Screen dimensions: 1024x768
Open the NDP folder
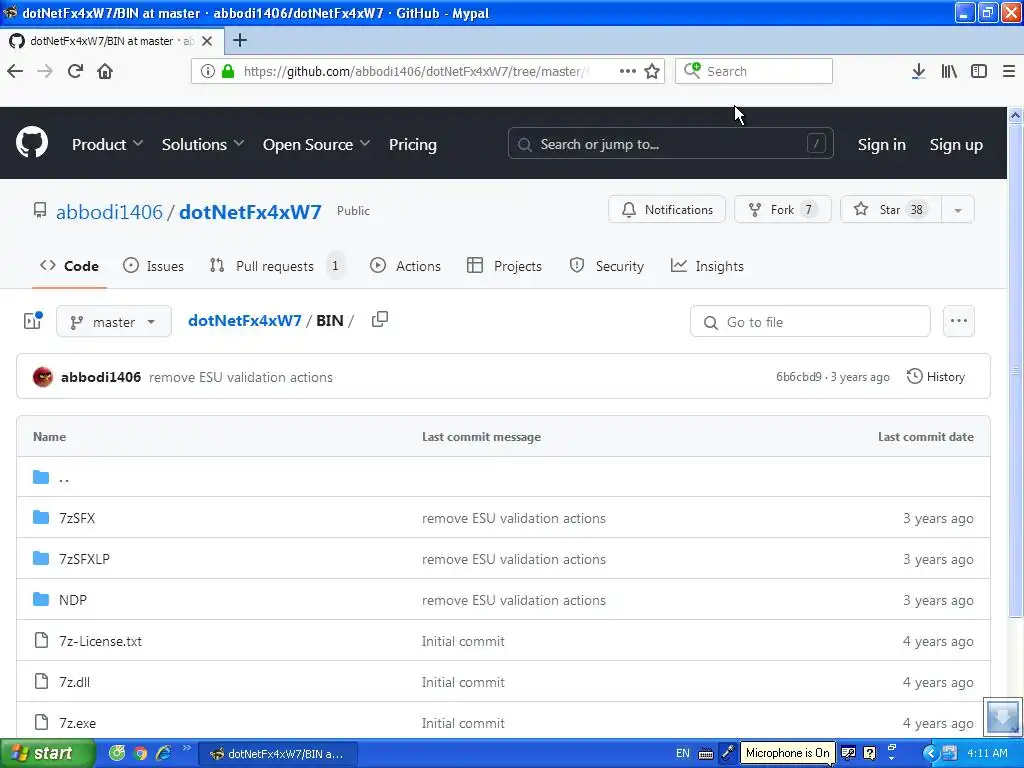point(72,600)
